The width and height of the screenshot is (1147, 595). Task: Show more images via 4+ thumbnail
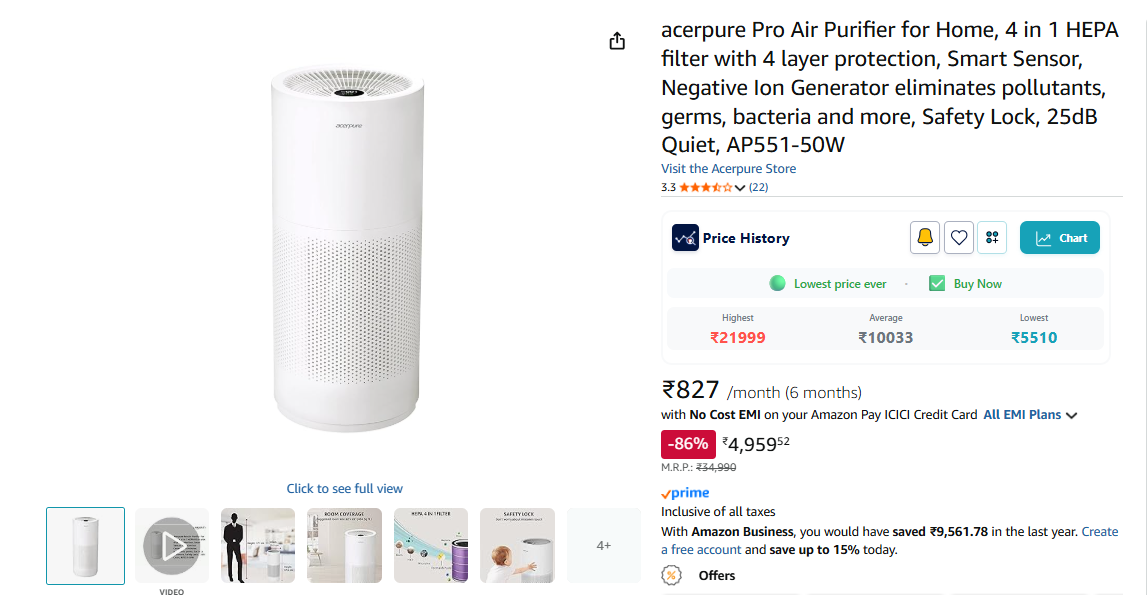click(x=603, y=545)
